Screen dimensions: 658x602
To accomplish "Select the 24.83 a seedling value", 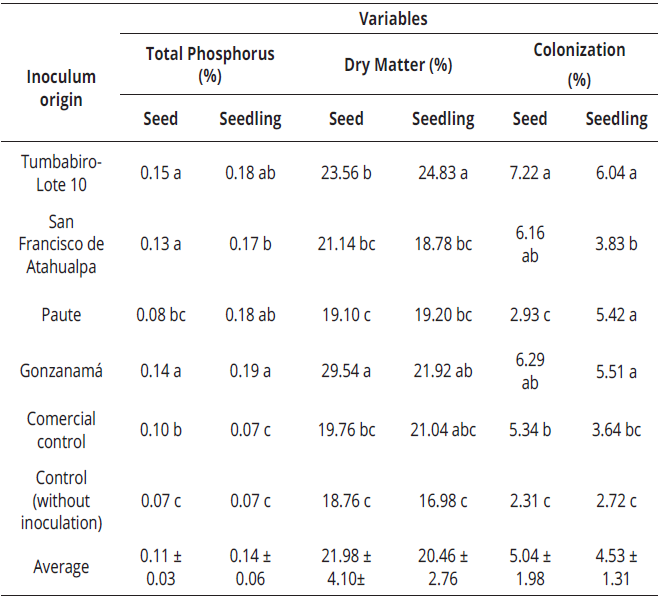I will click(x=443, y=172).
